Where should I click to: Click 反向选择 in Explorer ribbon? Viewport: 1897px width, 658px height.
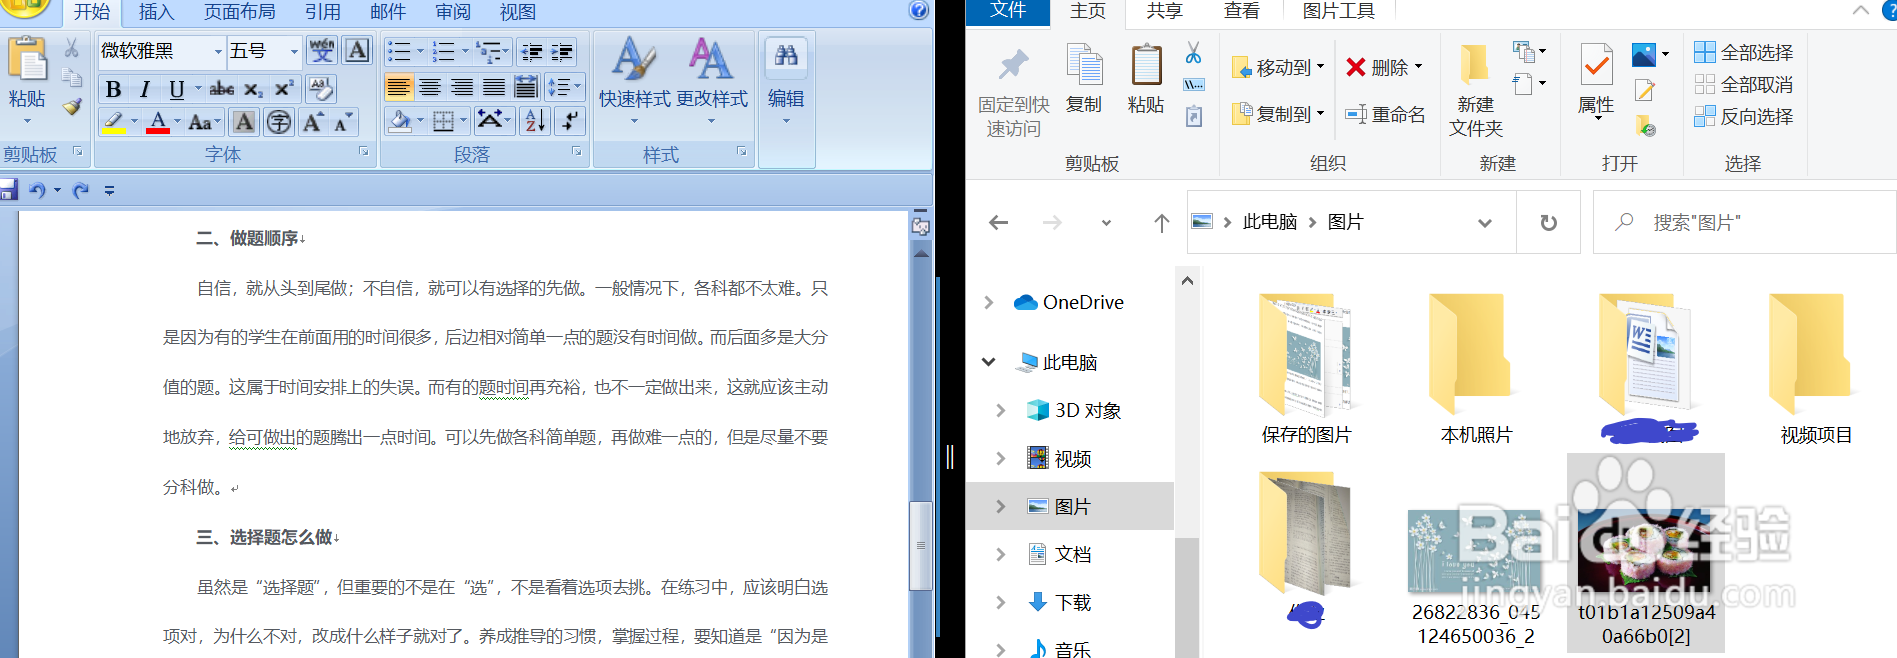(1743, 116)
